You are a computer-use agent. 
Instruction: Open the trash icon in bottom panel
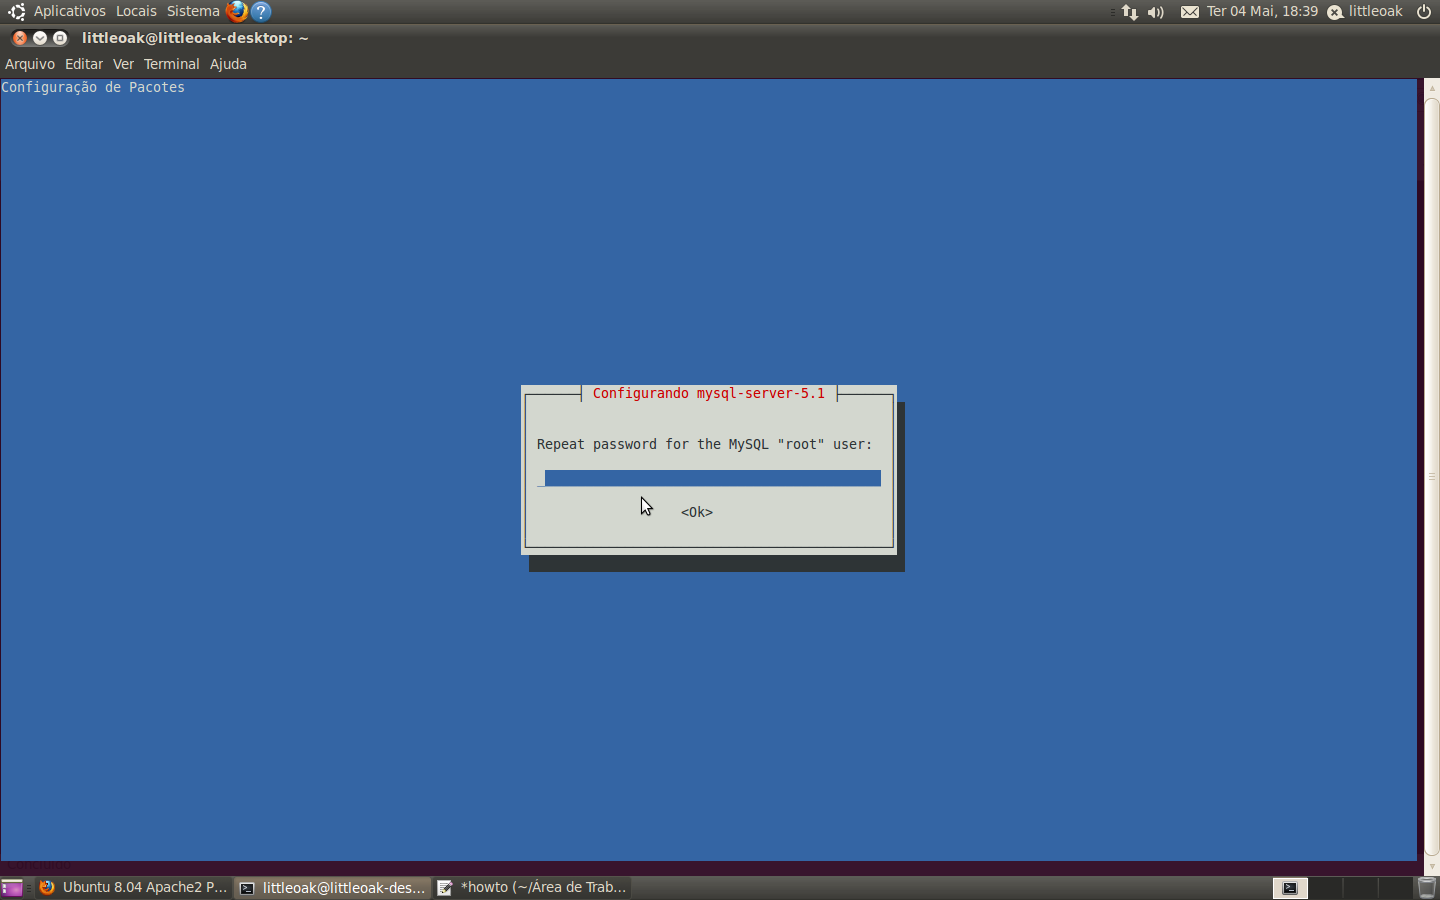(x=1427, y=888)
